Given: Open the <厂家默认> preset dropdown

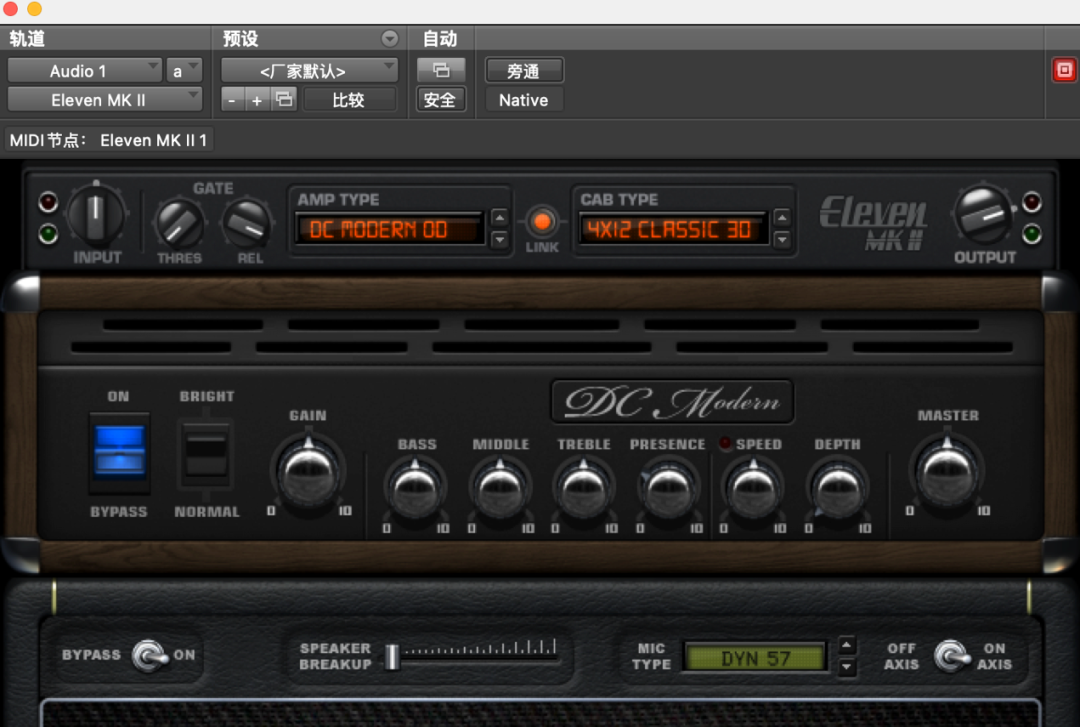Looking at the screenshot, I should click(309, 71).
